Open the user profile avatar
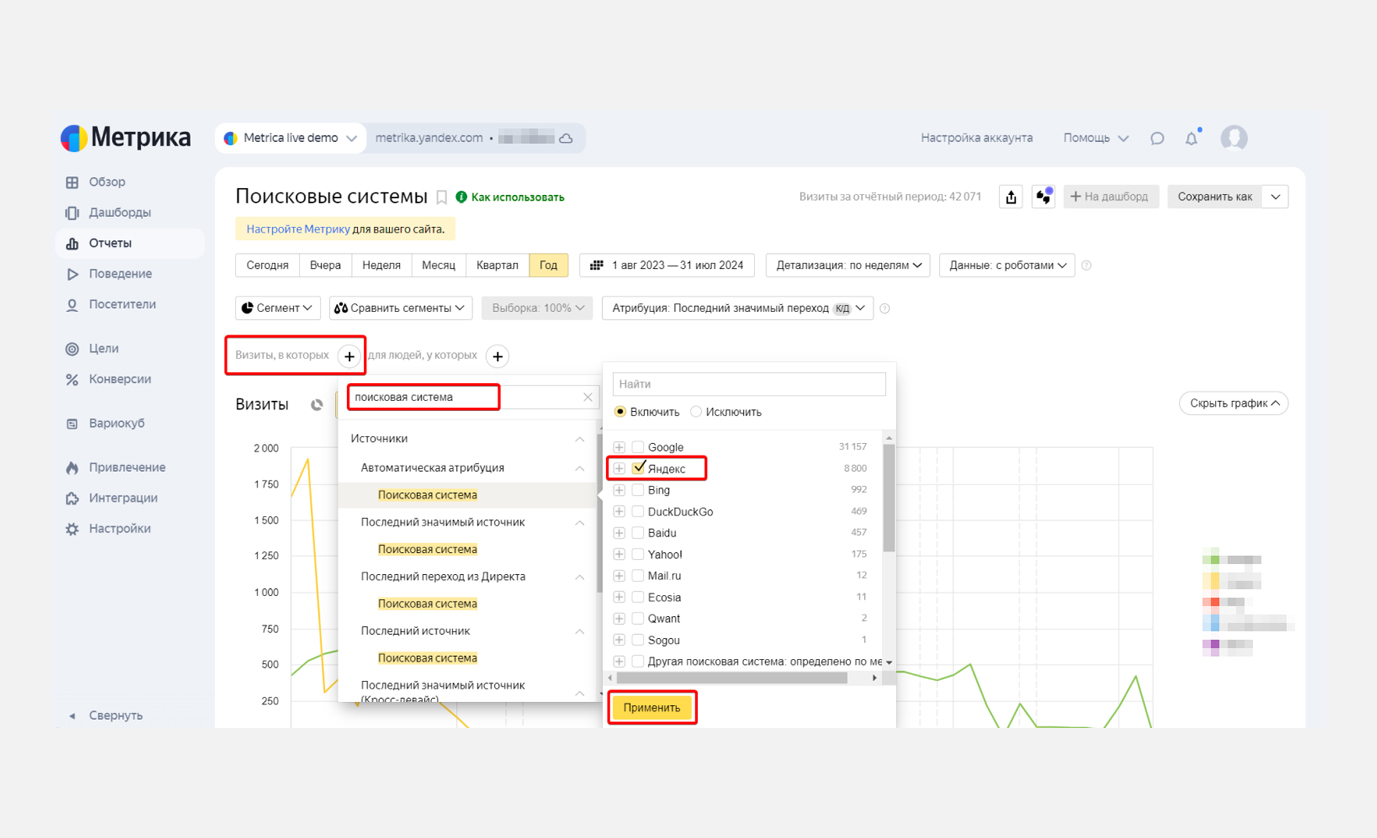The image size is (1377, 838). coord(1234,138)
